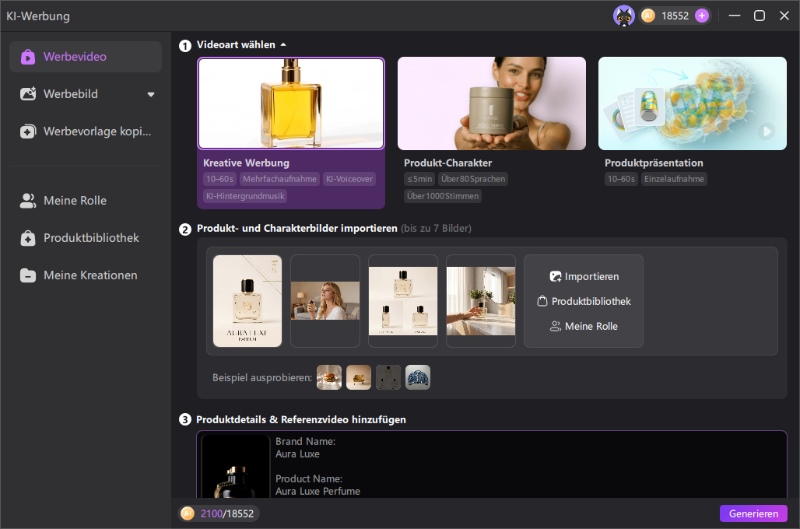Click the KI-Hintergrundmusik tag
The width and height of the screenshot is (800, 529).
[245, 196]
